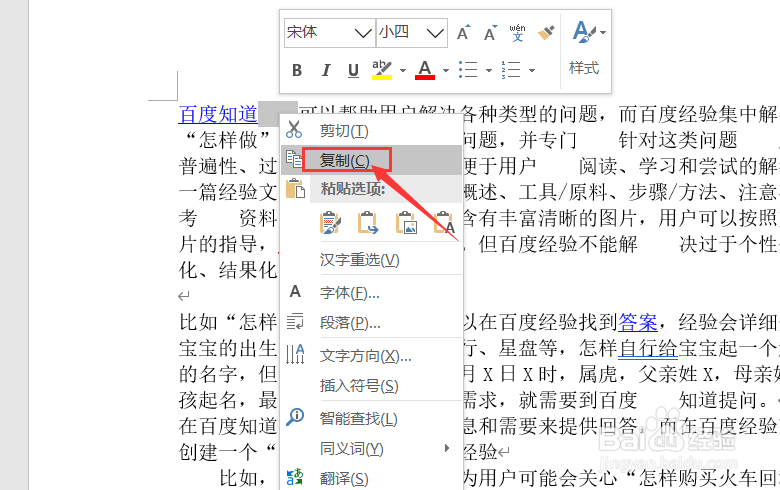Screen dimensions: 780x490
Task: Click the copy pages icon
Action: 293,159
